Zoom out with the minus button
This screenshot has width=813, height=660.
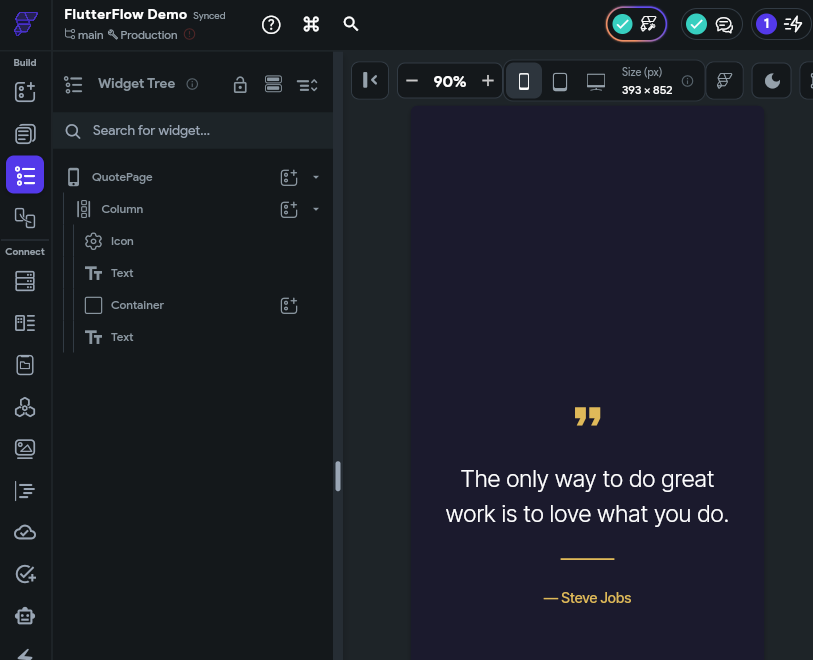click(x=412, y=81)
